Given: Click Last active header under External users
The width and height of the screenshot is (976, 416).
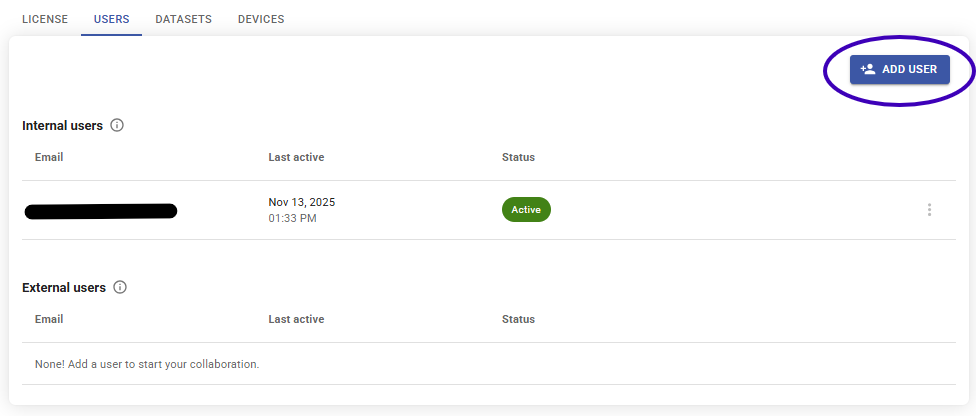Looking at the screenshot, I should pyautogui.click(x=296, y=319).
